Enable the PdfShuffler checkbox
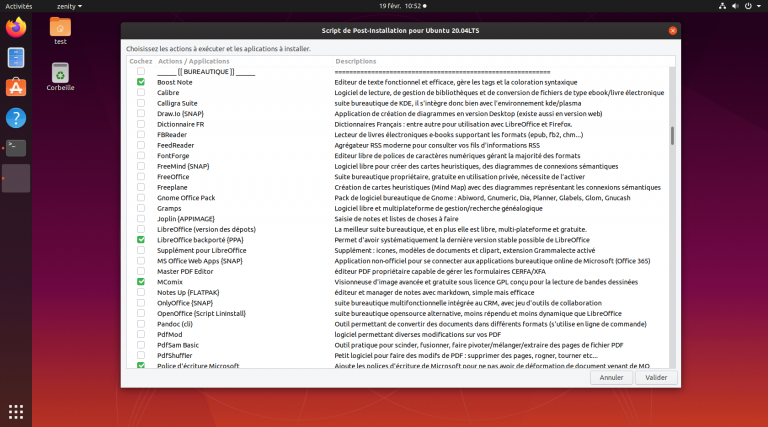The width and height of the screenshot is (768, 427). click(141, 355)
